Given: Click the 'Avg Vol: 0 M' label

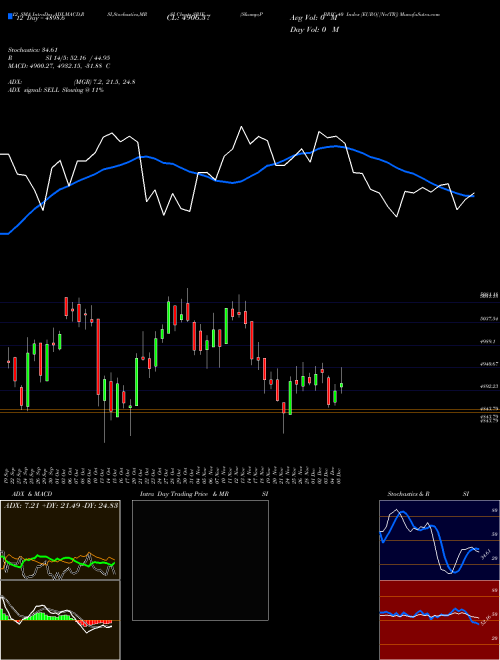Looking at the screenshot, I should click(x=314, y=18).
